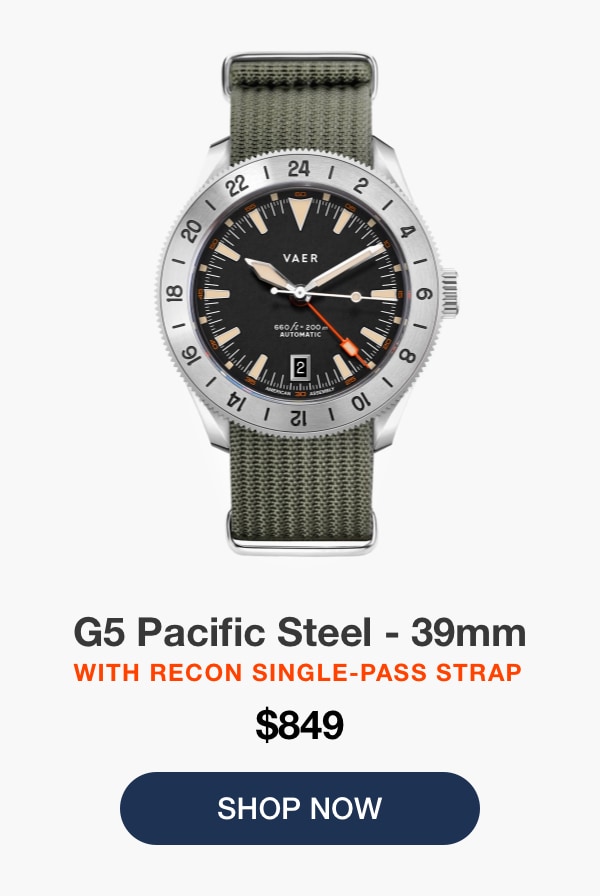
Task: Click the triangle marker at dial top
Action: [301, 213]
